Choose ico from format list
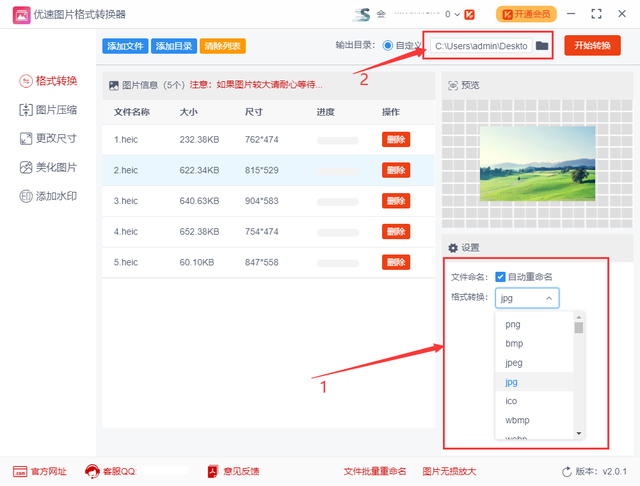The height and width of the screenshot is (486, 640). click(534, 401)
